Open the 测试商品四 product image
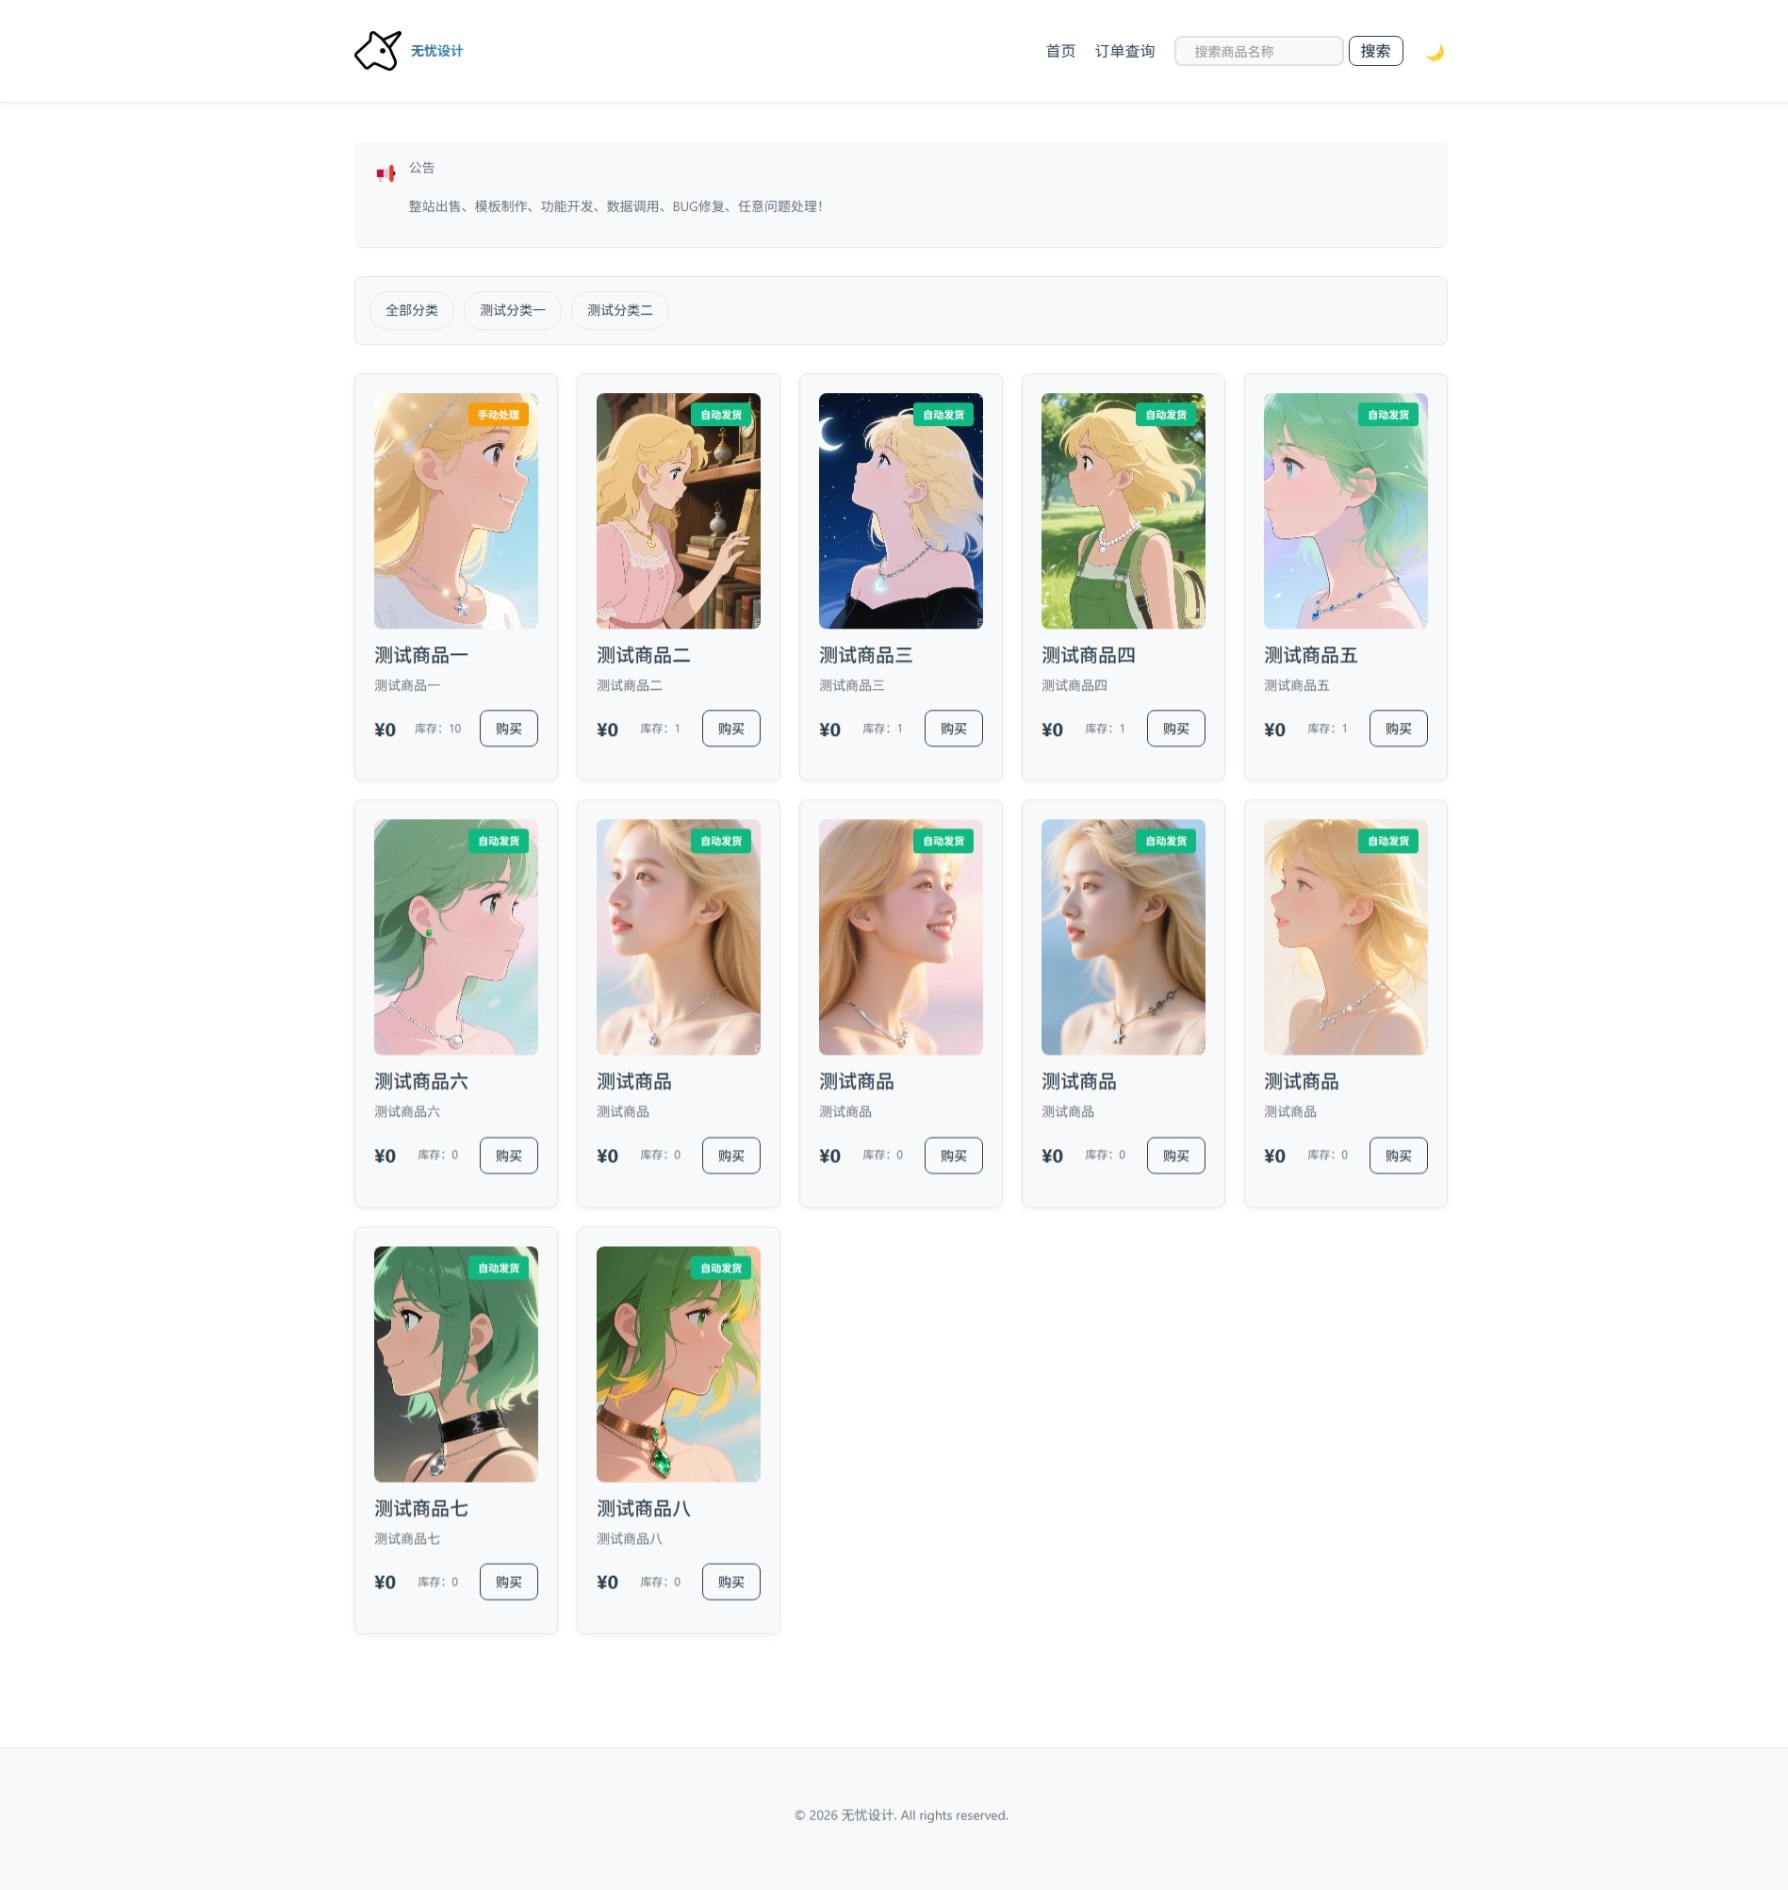This screenshot has height=1890, width=1788. tap(1123, 511)
